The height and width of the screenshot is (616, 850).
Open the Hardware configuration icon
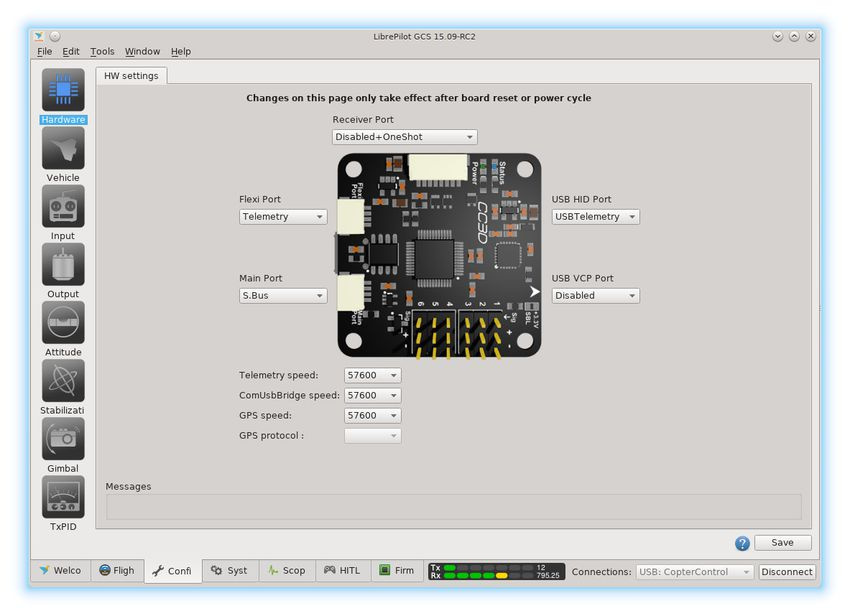tap(63, 90)
